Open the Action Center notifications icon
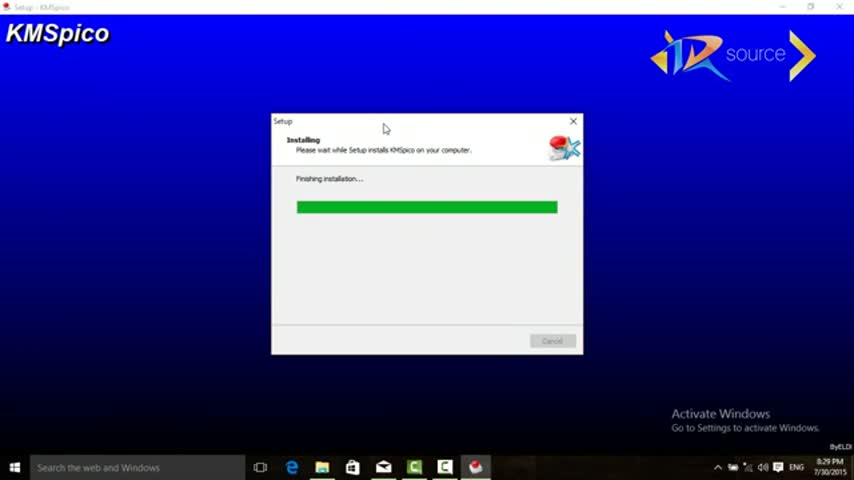The image size is (854, 480). click(778, 467)
